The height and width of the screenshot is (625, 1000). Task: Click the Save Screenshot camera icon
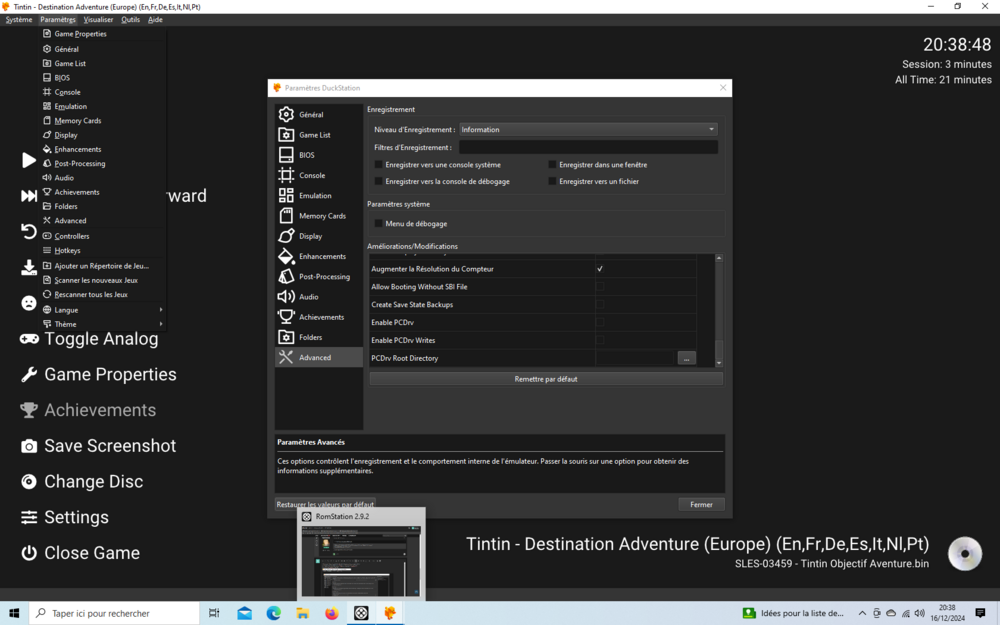tap(29, 446)
